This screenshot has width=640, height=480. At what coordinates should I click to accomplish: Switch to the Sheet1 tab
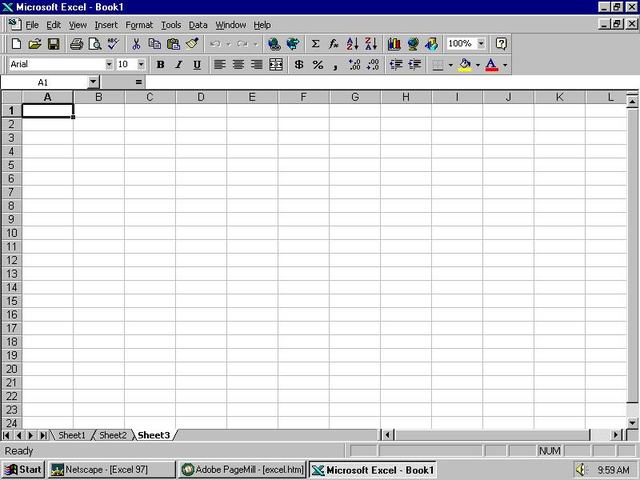(72, 435)
